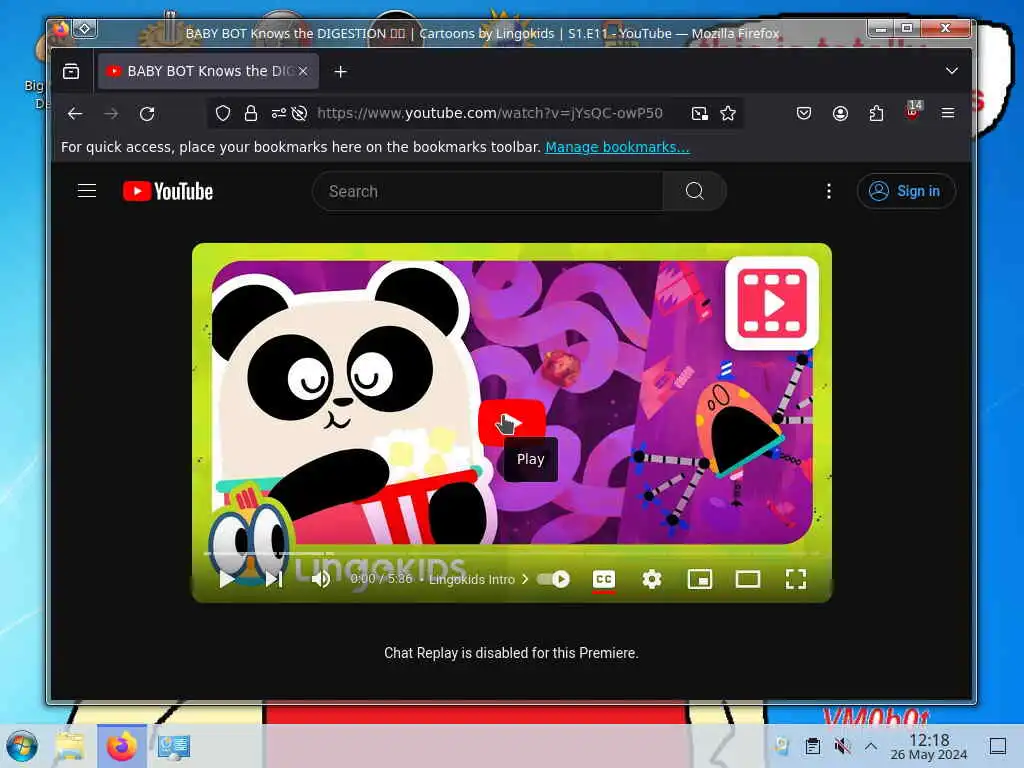The height and width of the screenshot is (768, 1024).
Task: Open the Firefox View button
Action: (x=71, y=71)
